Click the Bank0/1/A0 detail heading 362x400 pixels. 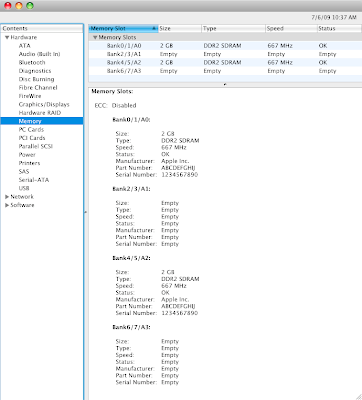point(131,120)
